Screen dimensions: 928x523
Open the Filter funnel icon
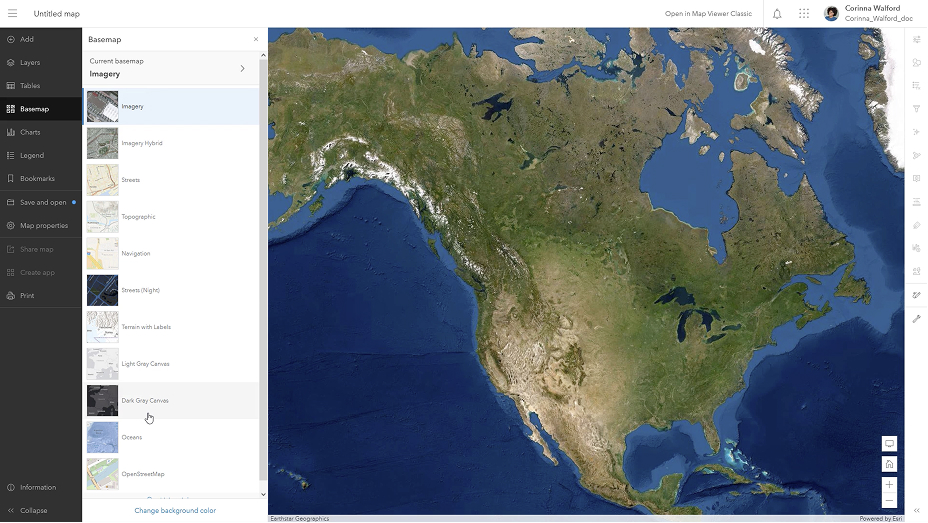[916, 109]
